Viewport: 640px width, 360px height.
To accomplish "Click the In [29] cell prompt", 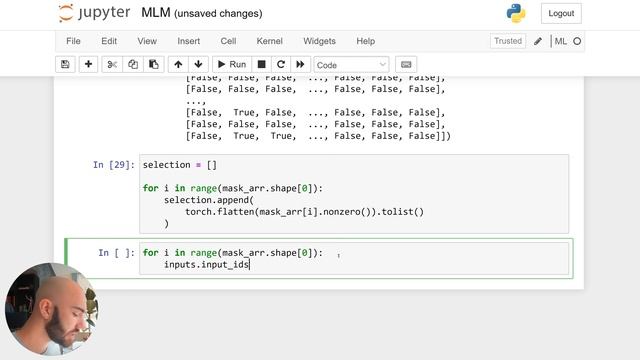I will [113, 165].
